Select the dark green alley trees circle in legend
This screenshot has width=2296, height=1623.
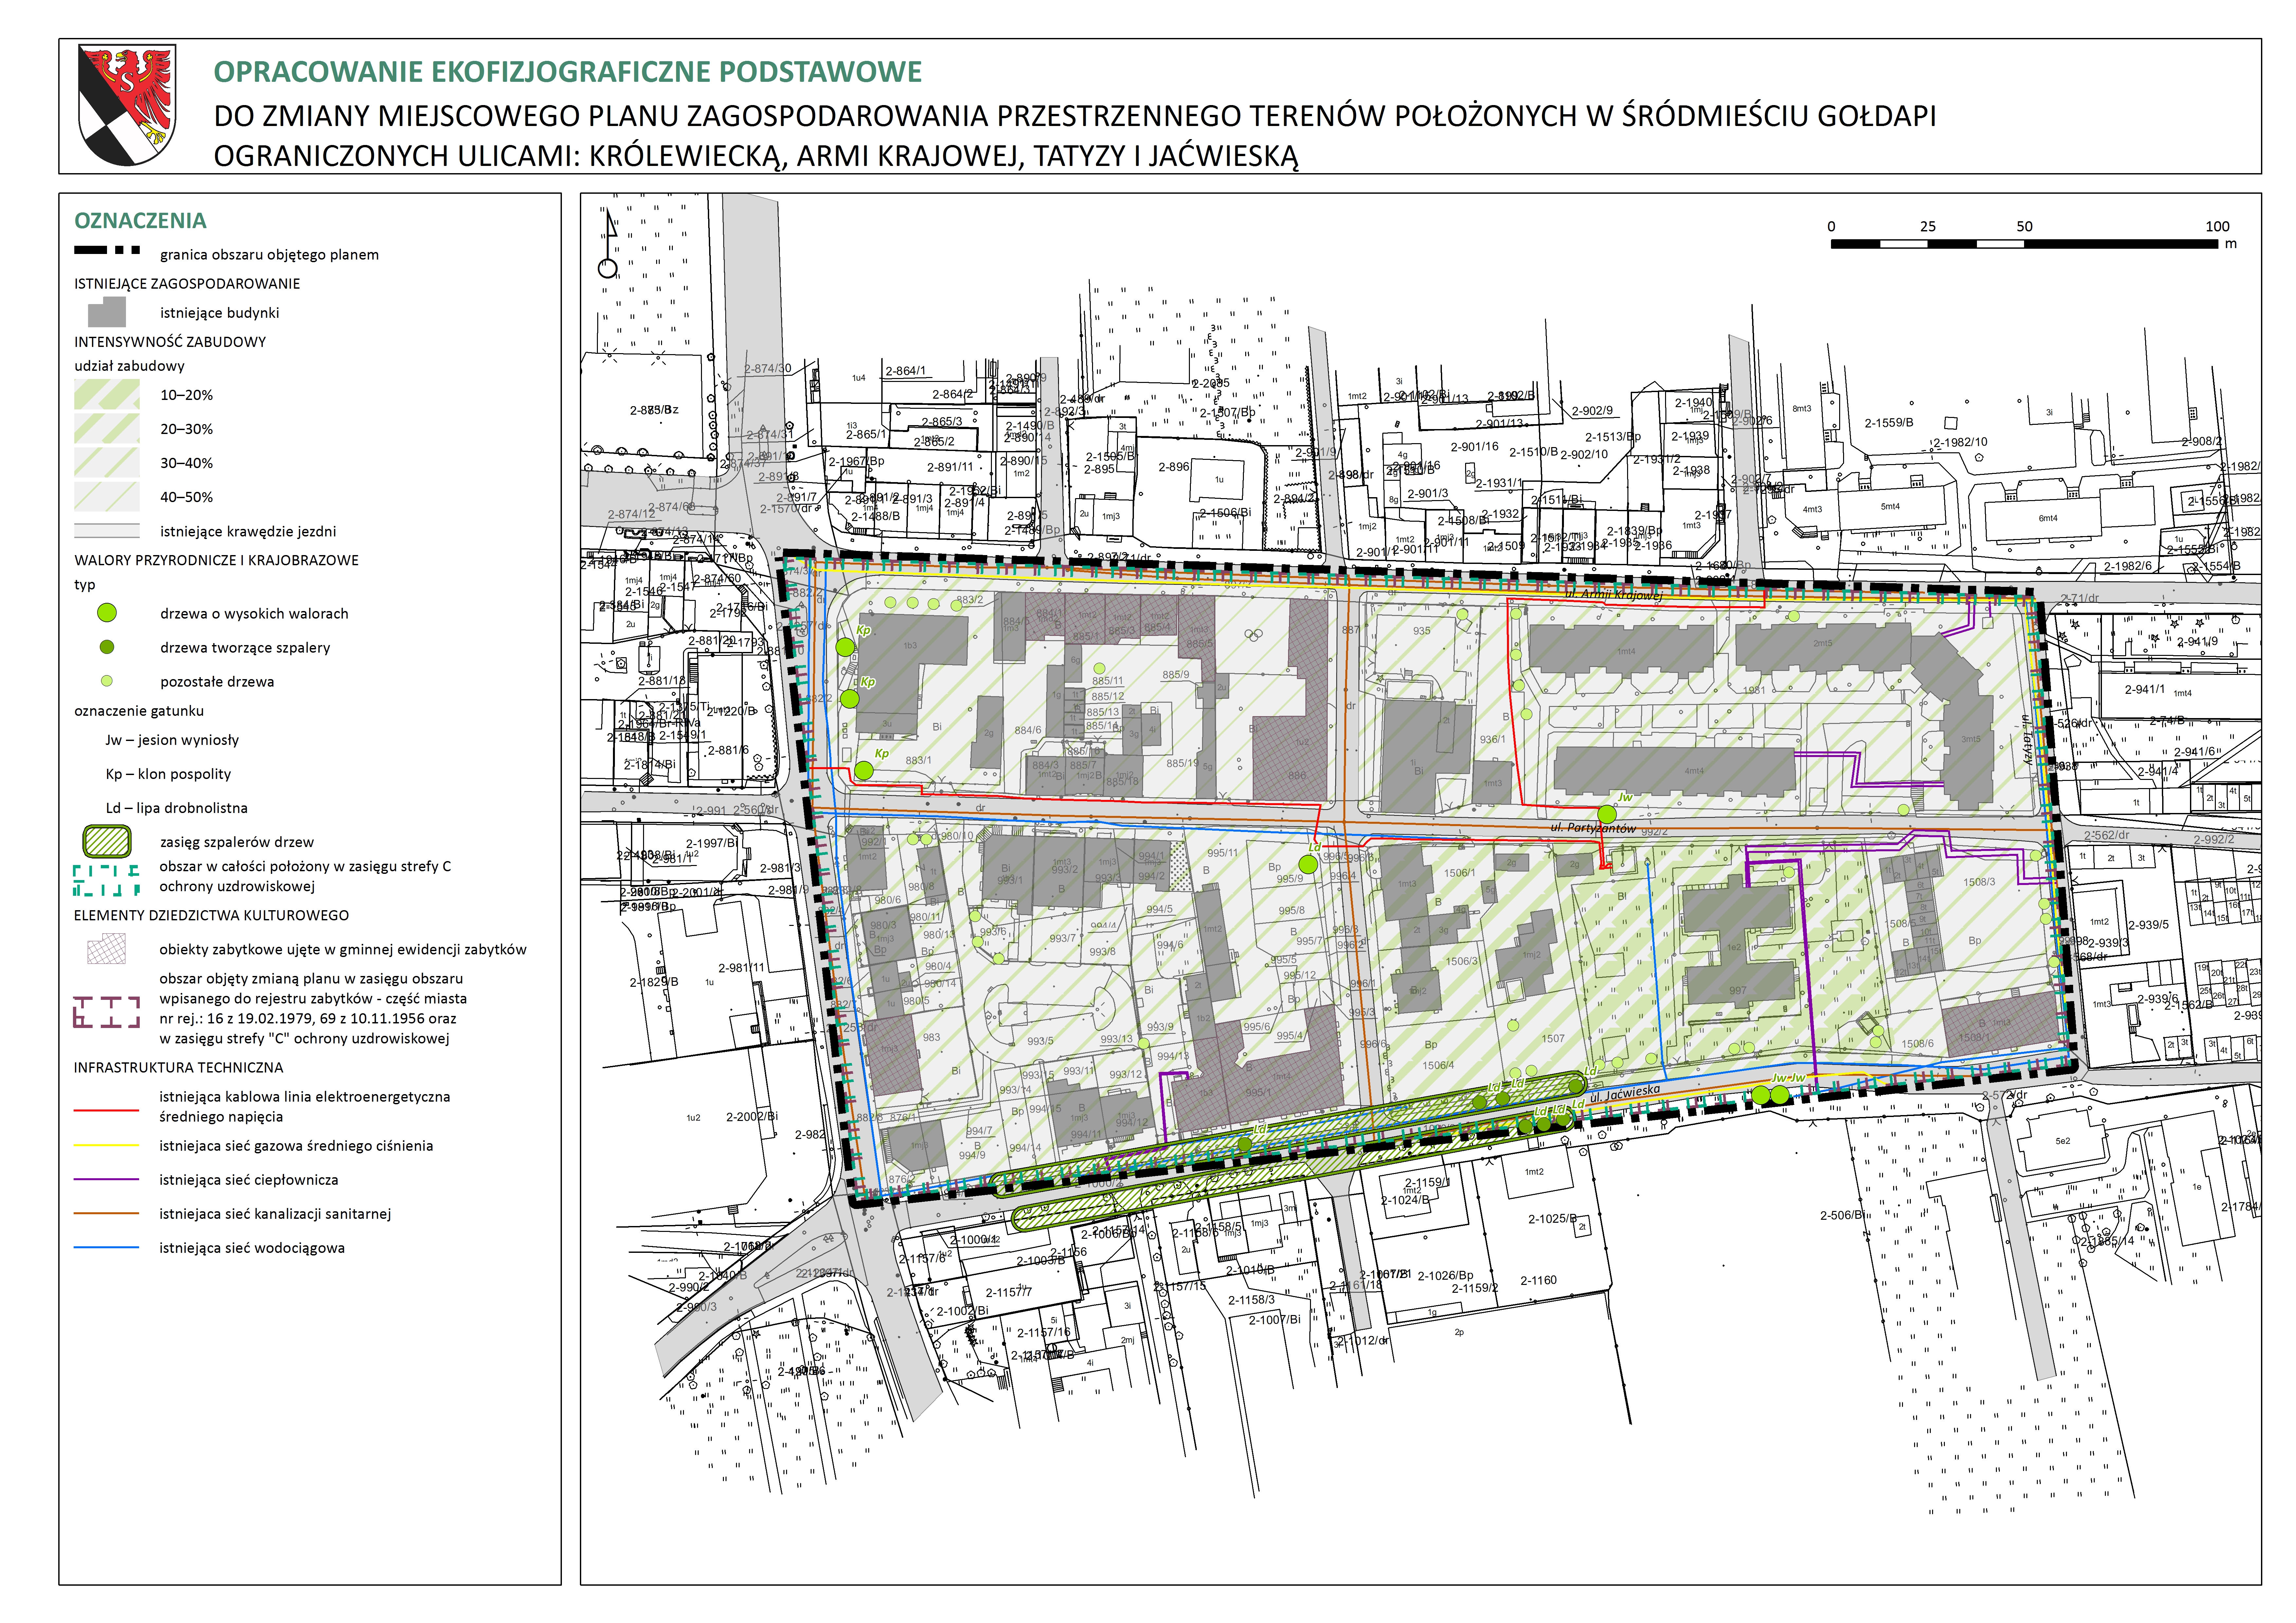[x=107, y=647]
